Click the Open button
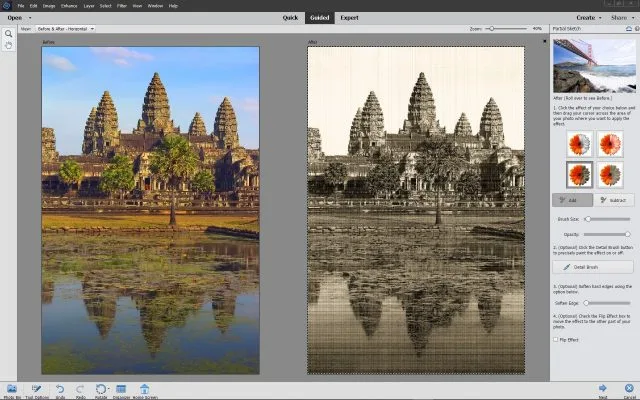 (x=15, y=18)
